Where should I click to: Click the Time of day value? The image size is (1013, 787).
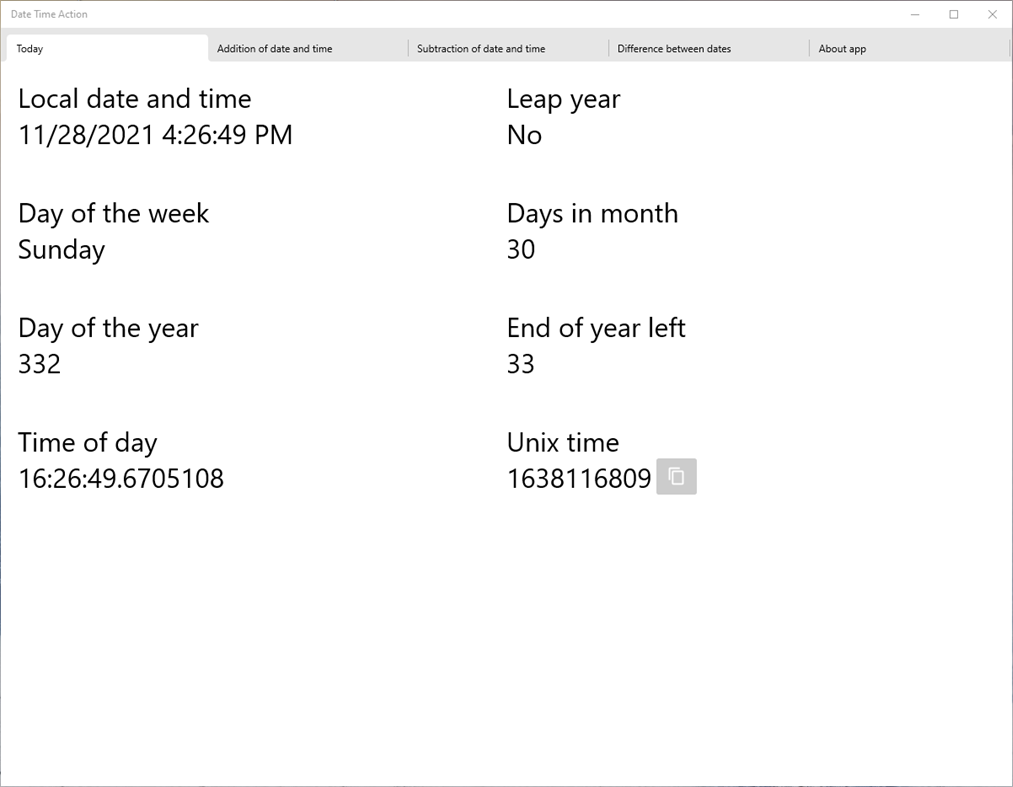120,479
